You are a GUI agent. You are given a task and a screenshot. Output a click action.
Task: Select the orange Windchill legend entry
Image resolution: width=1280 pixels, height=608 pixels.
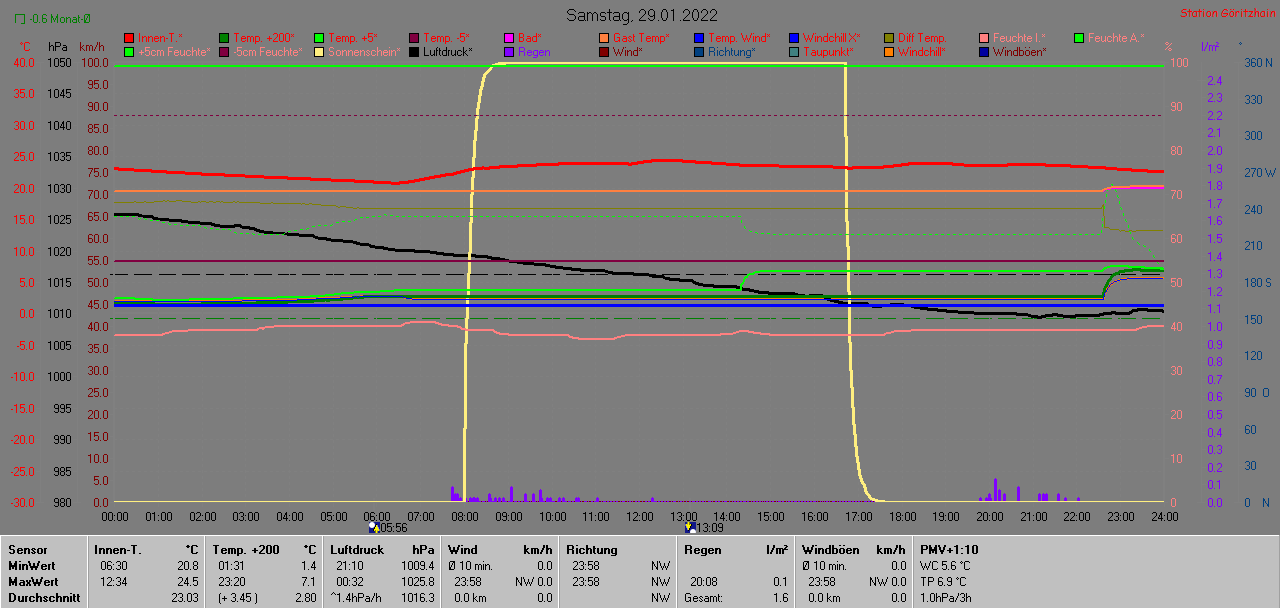point(915,51)
